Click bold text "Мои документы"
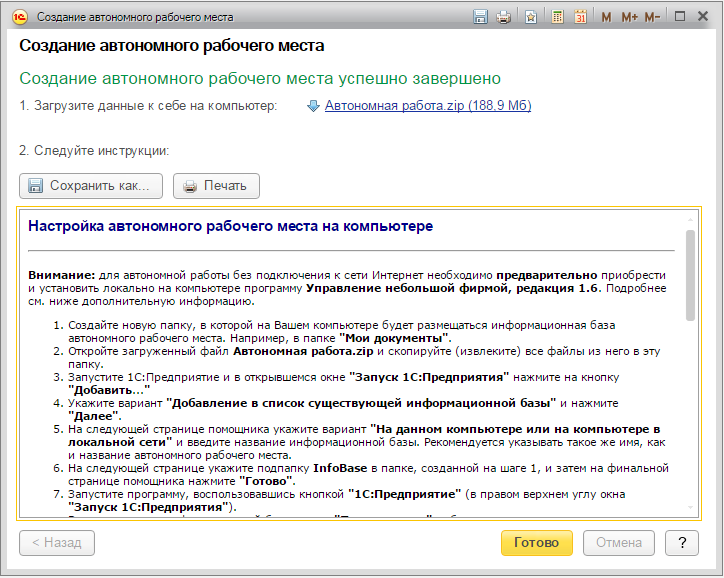 tap(394, 338)
